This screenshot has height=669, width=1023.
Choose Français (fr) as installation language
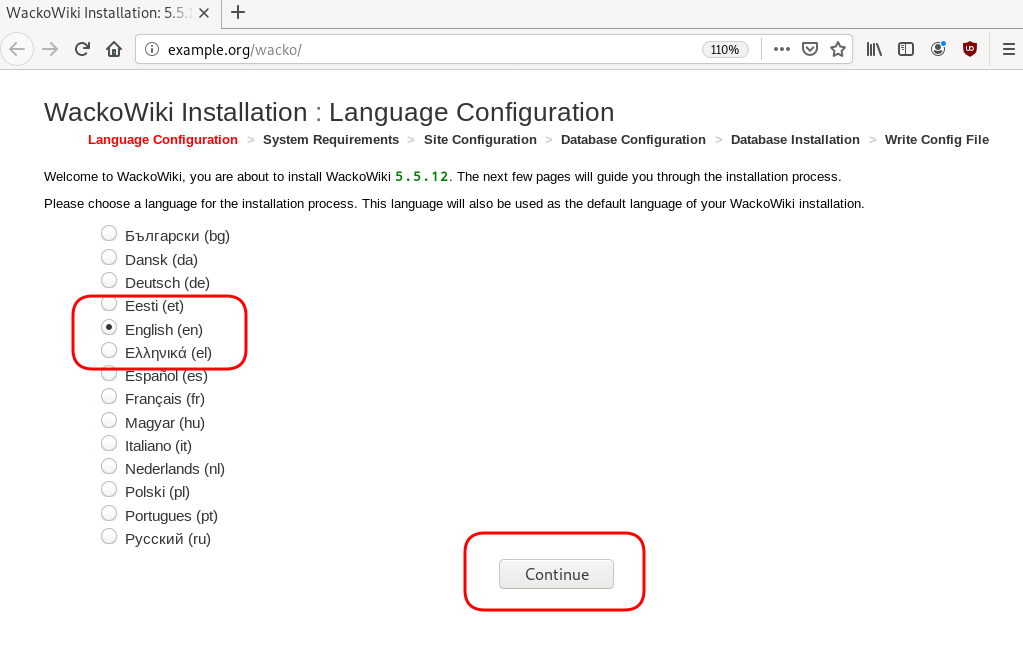coord(109,398)
